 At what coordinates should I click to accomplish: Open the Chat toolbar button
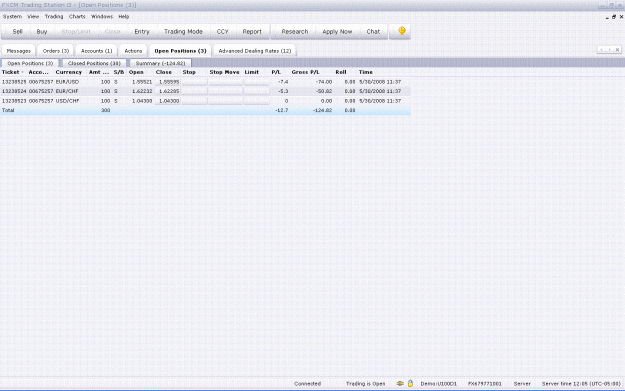pos(373,31)
